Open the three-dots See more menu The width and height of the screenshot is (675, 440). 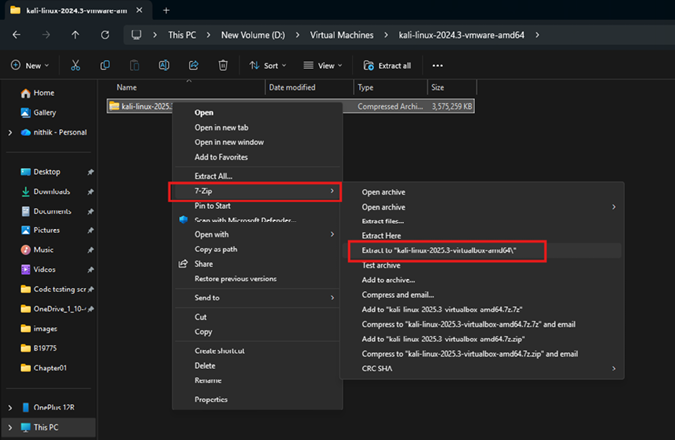pyautogui.click(x=437, y=65)
